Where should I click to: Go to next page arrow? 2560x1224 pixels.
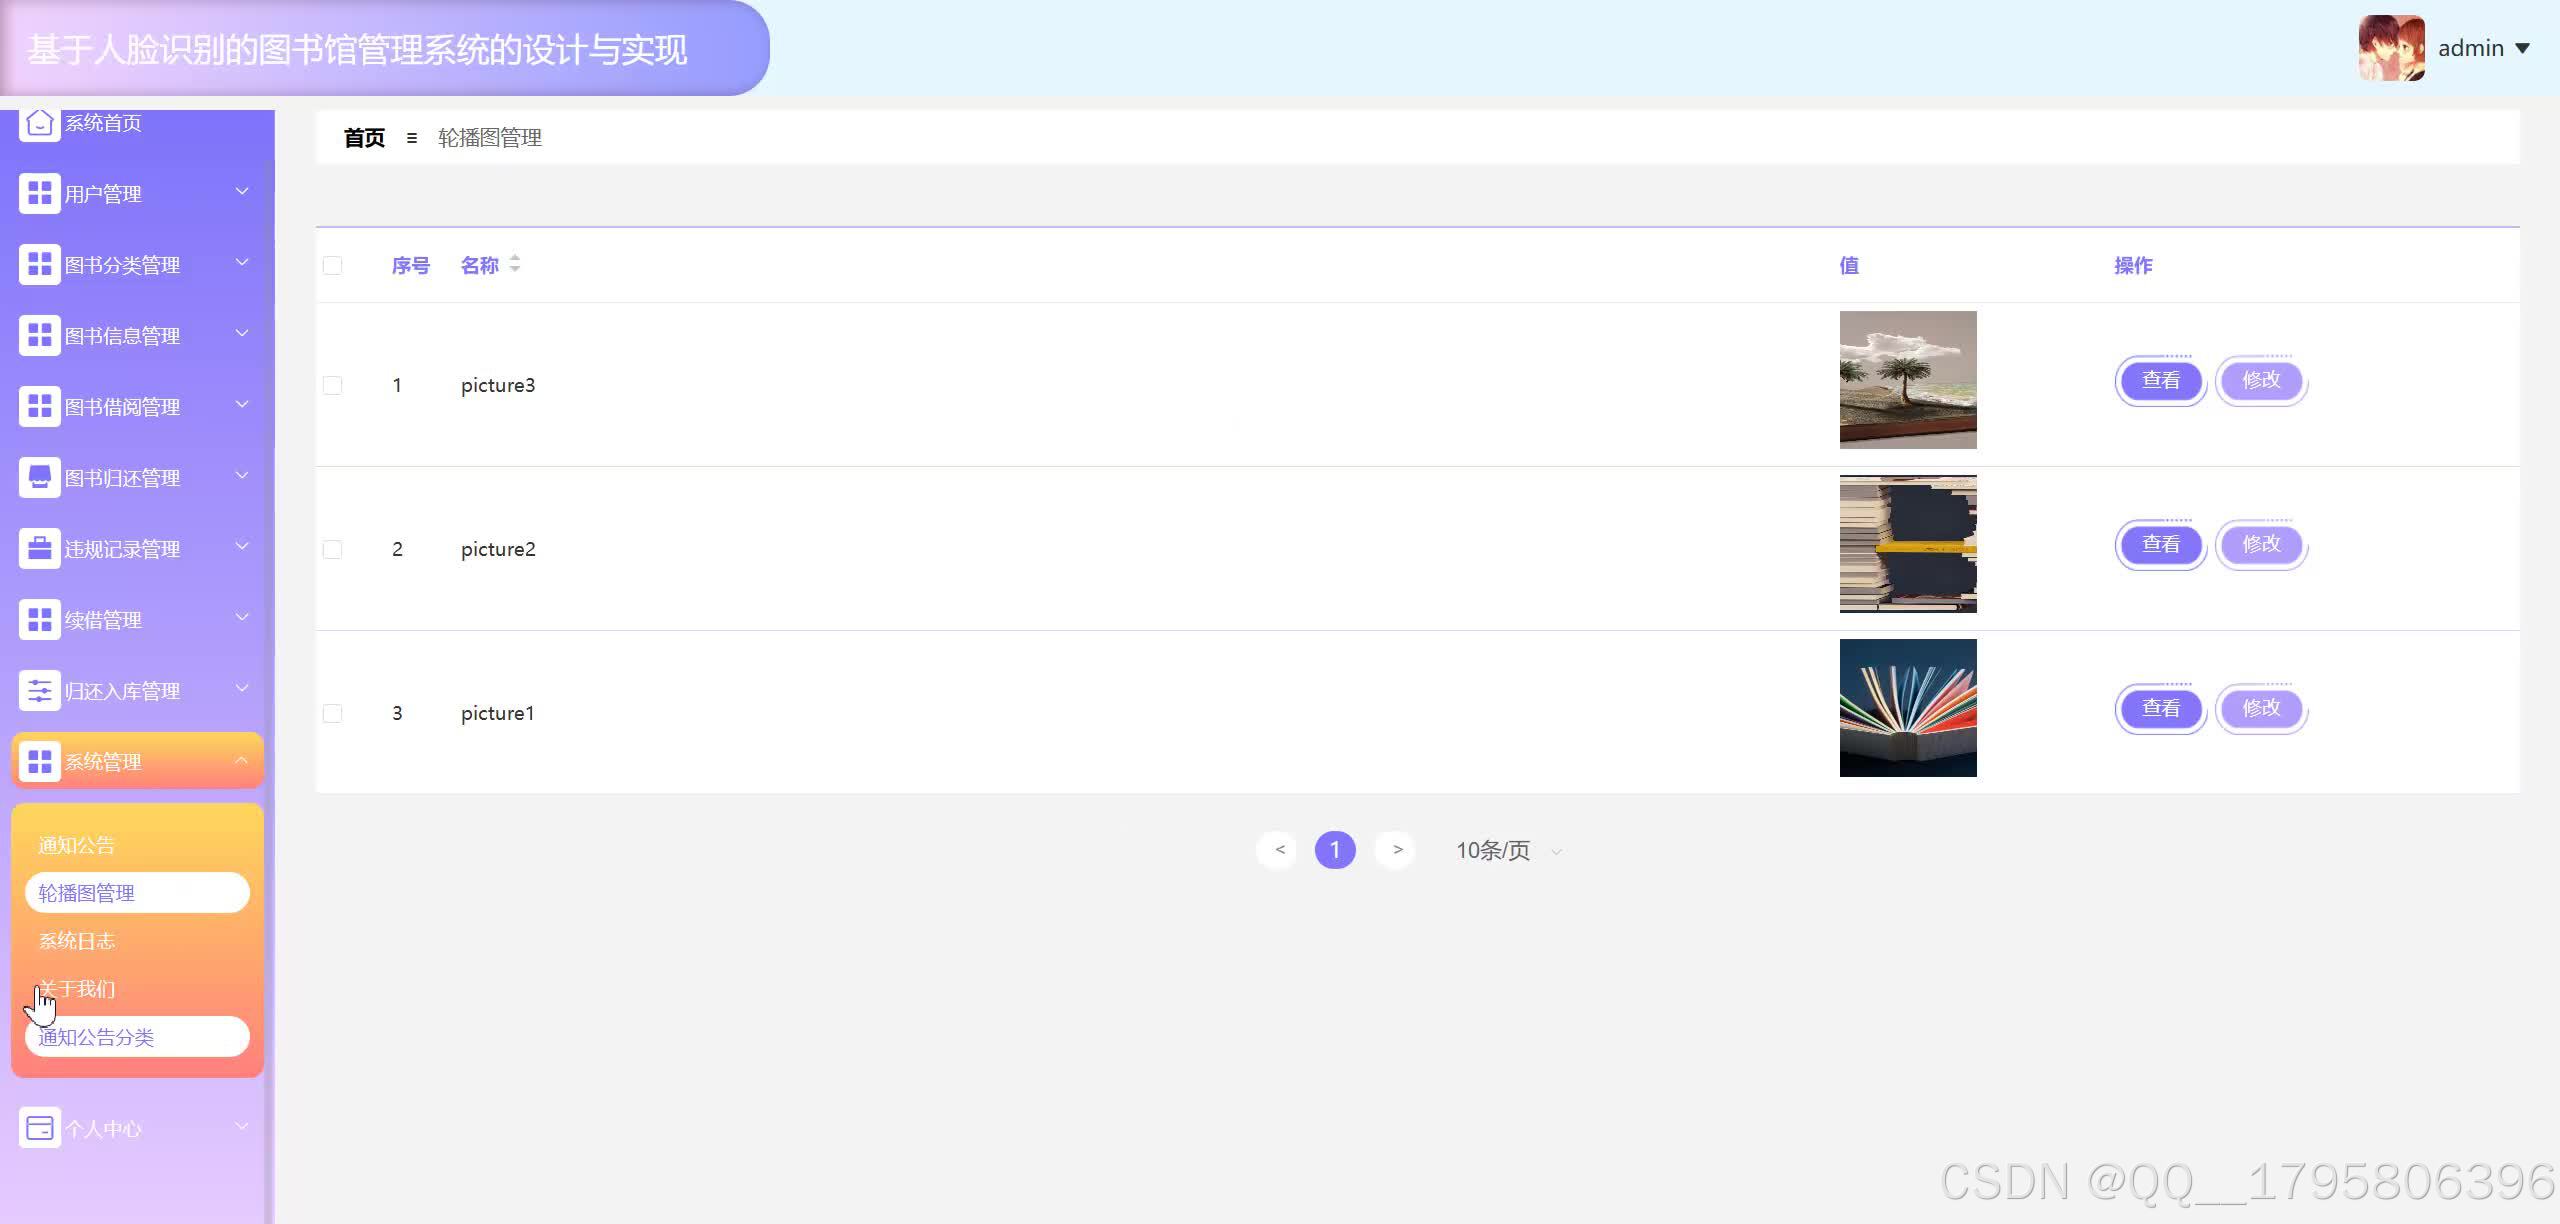[1397, 850]
